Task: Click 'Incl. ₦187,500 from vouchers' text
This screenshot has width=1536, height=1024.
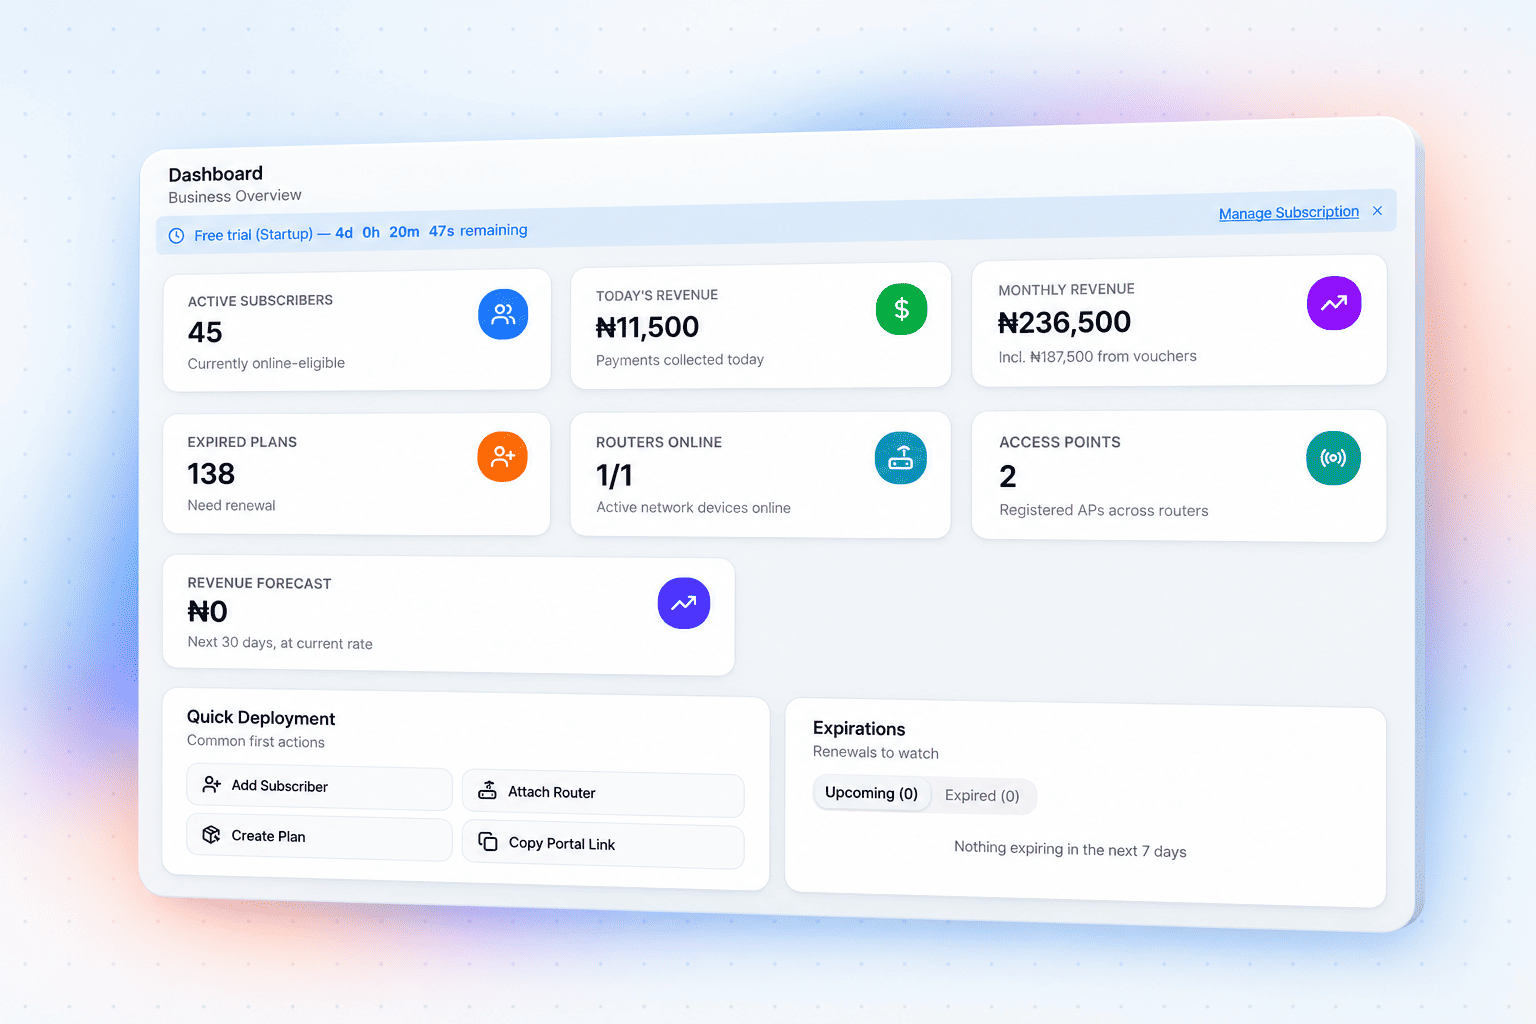Action: coord(1097,357)
